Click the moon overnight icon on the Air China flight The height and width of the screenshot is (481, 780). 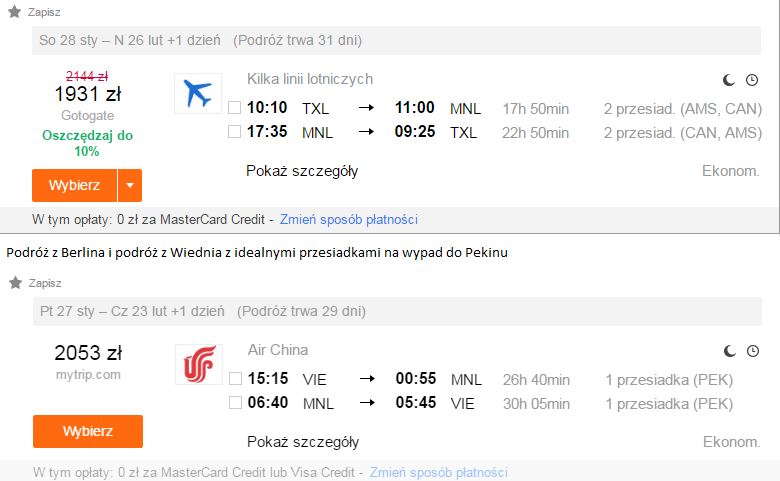pyautogui.click(x=730, y=351)
